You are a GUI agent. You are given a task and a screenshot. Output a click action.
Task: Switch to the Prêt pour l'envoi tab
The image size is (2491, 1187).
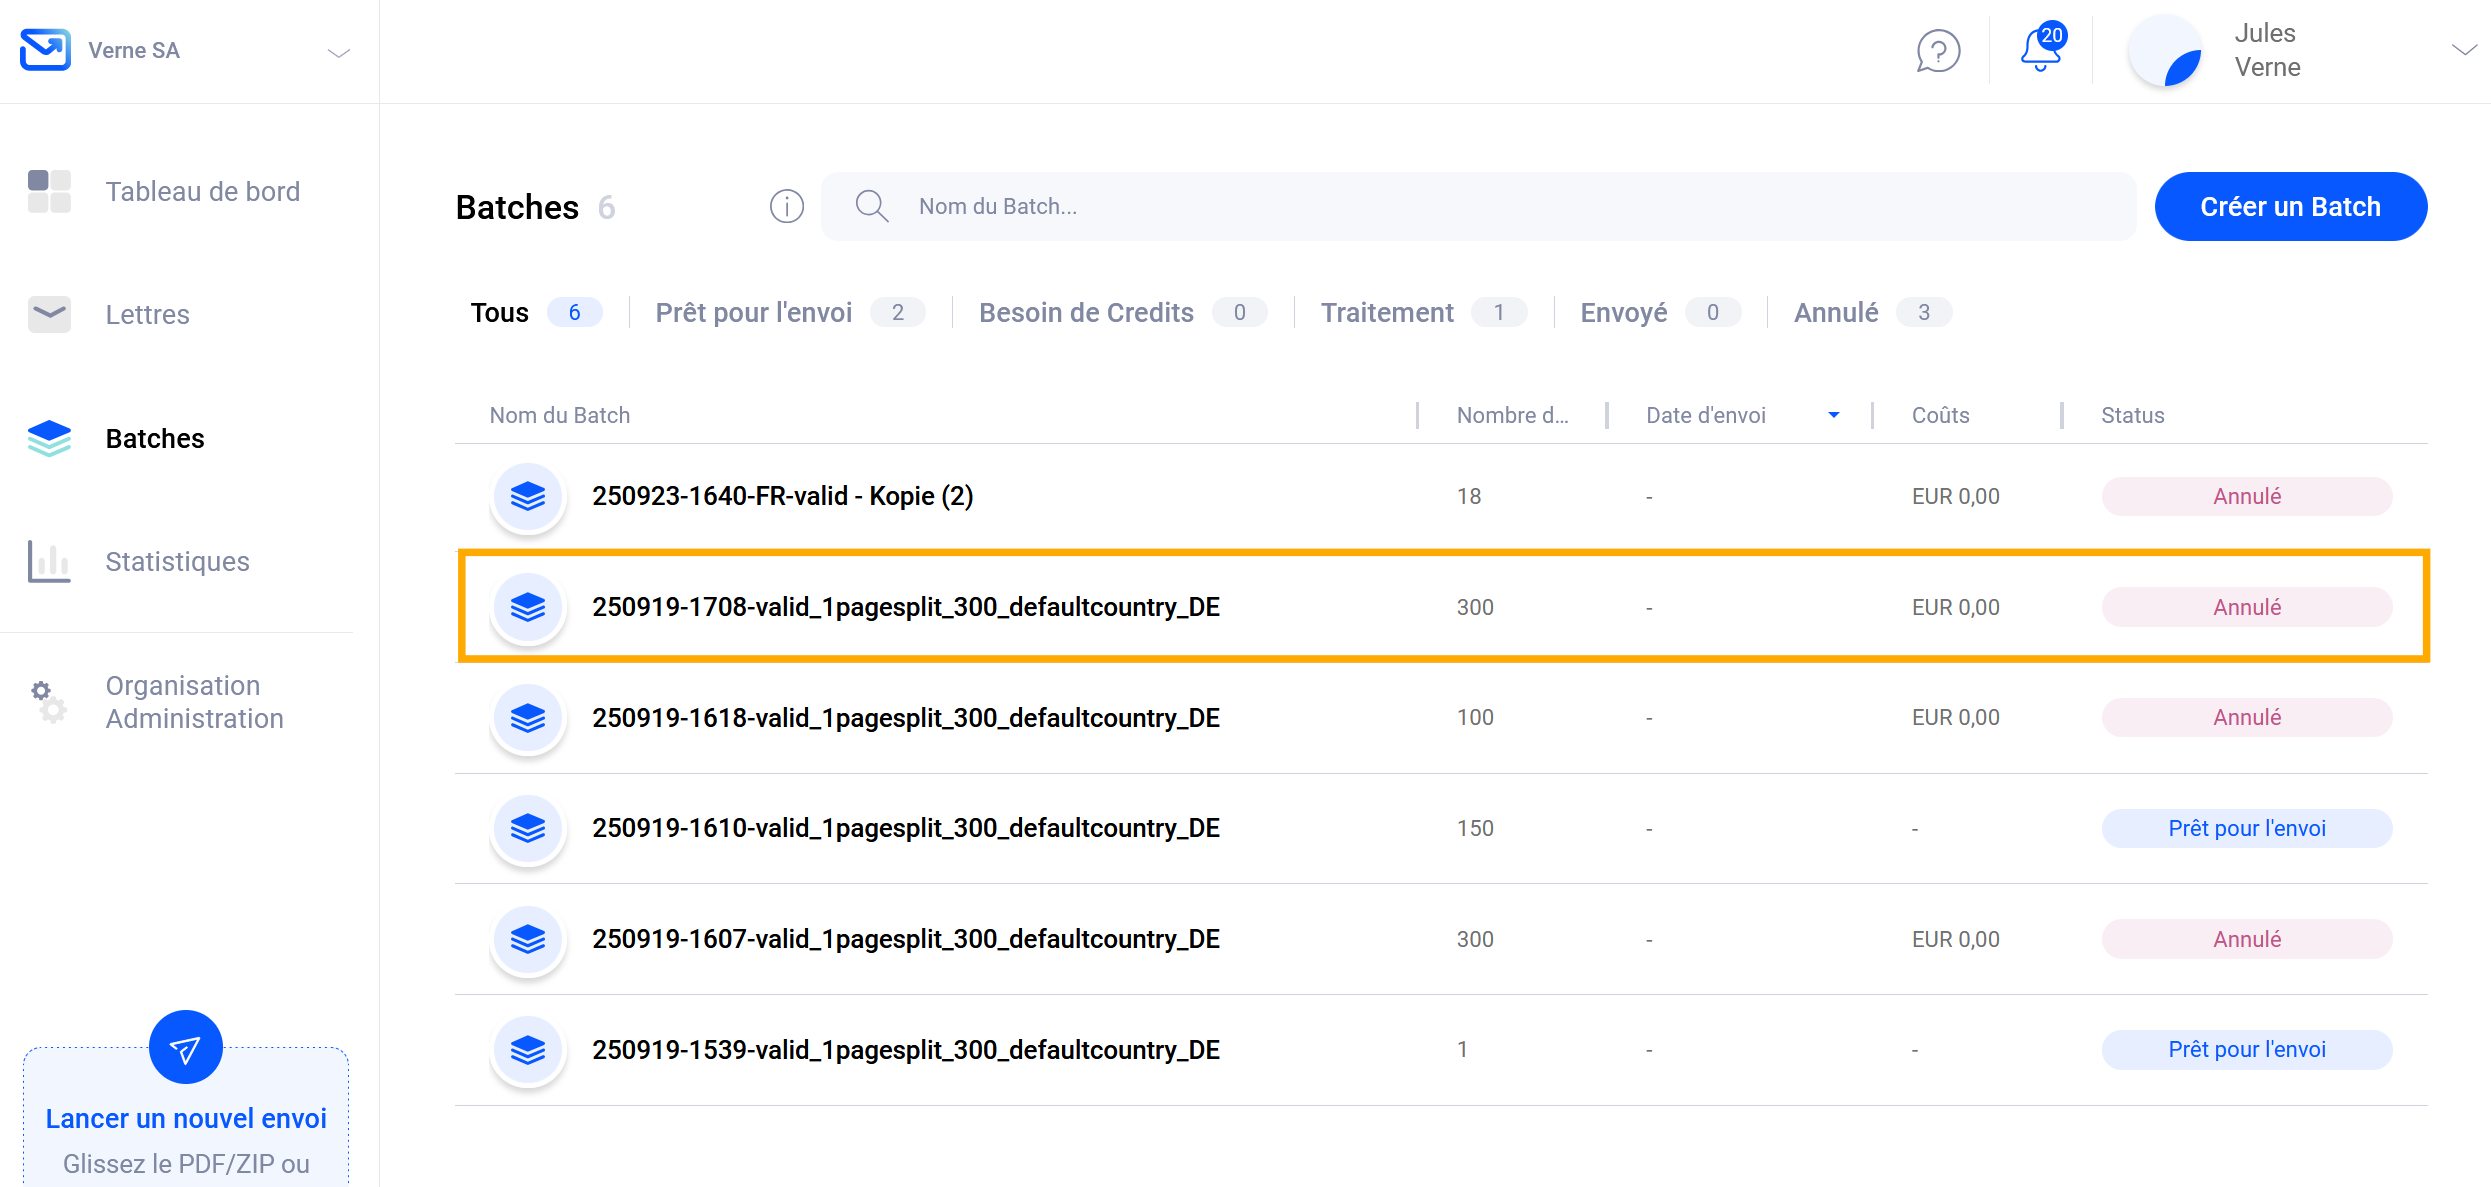754,313
